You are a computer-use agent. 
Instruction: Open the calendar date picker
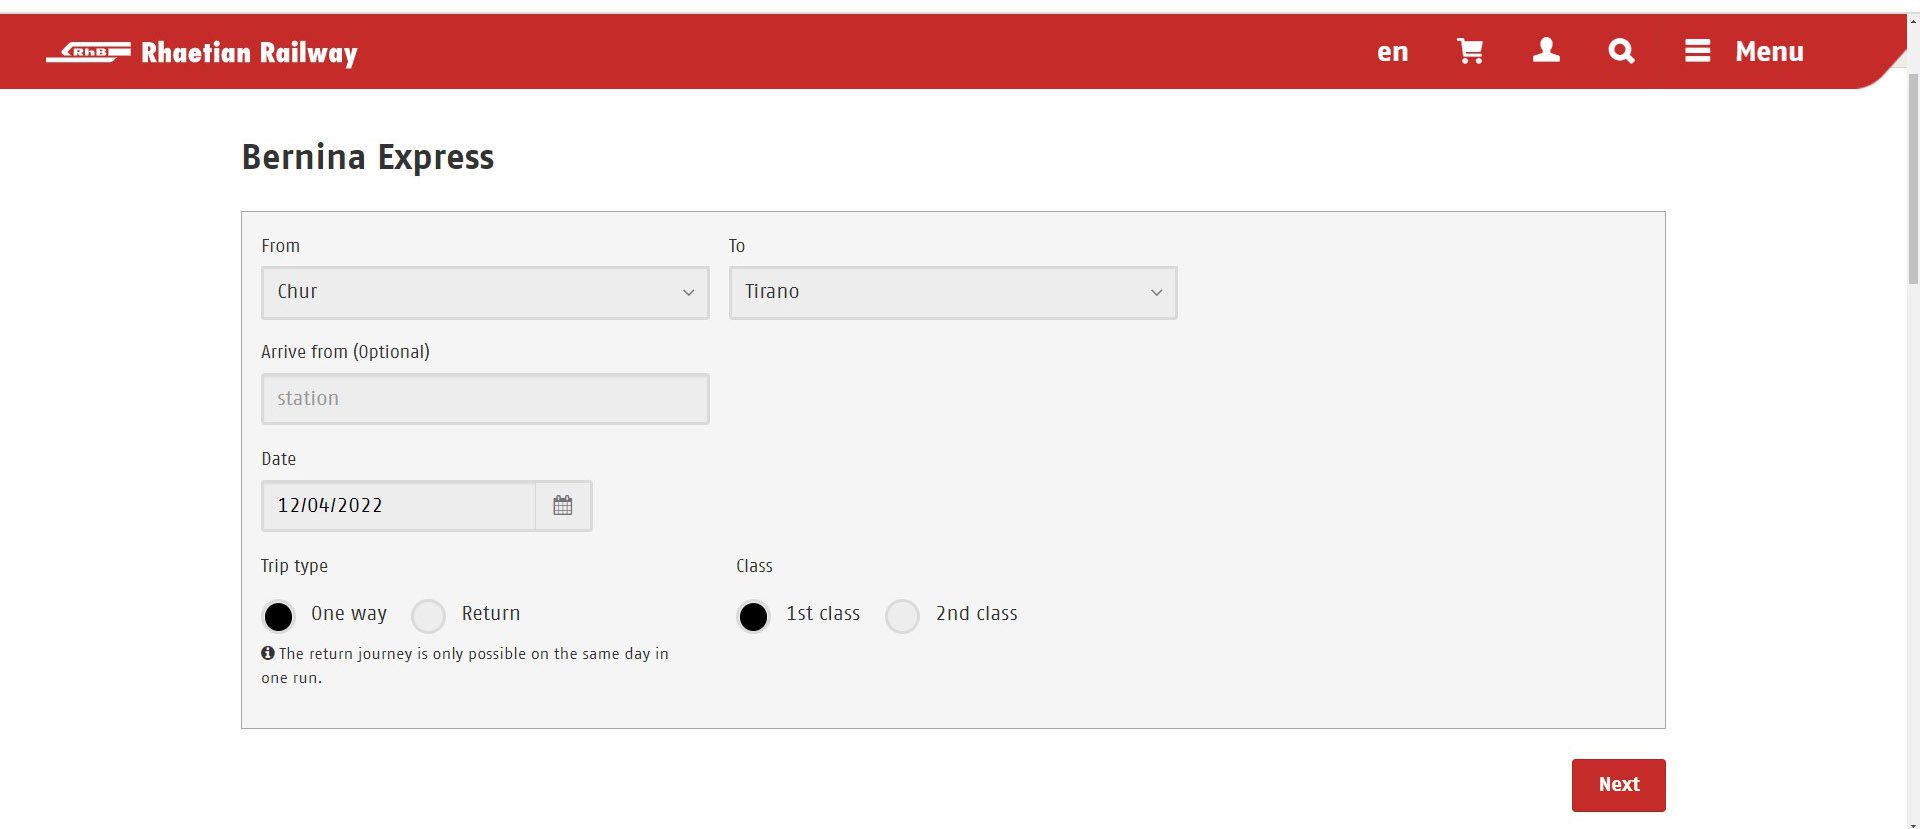pos(563,506)
